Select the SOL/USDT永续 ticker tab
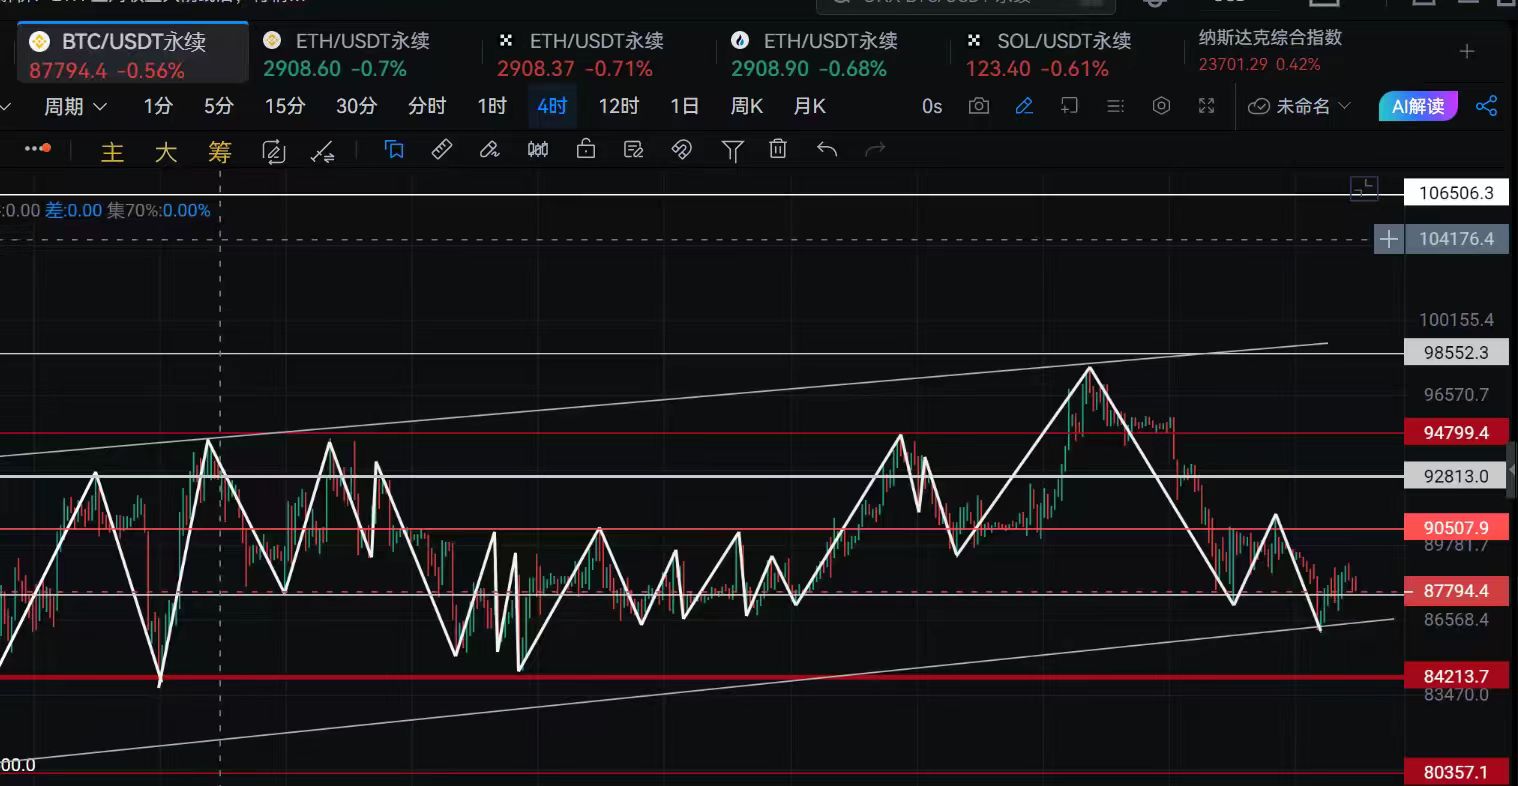Screen dimensions: 1518x786 [x=1050, y=54]
